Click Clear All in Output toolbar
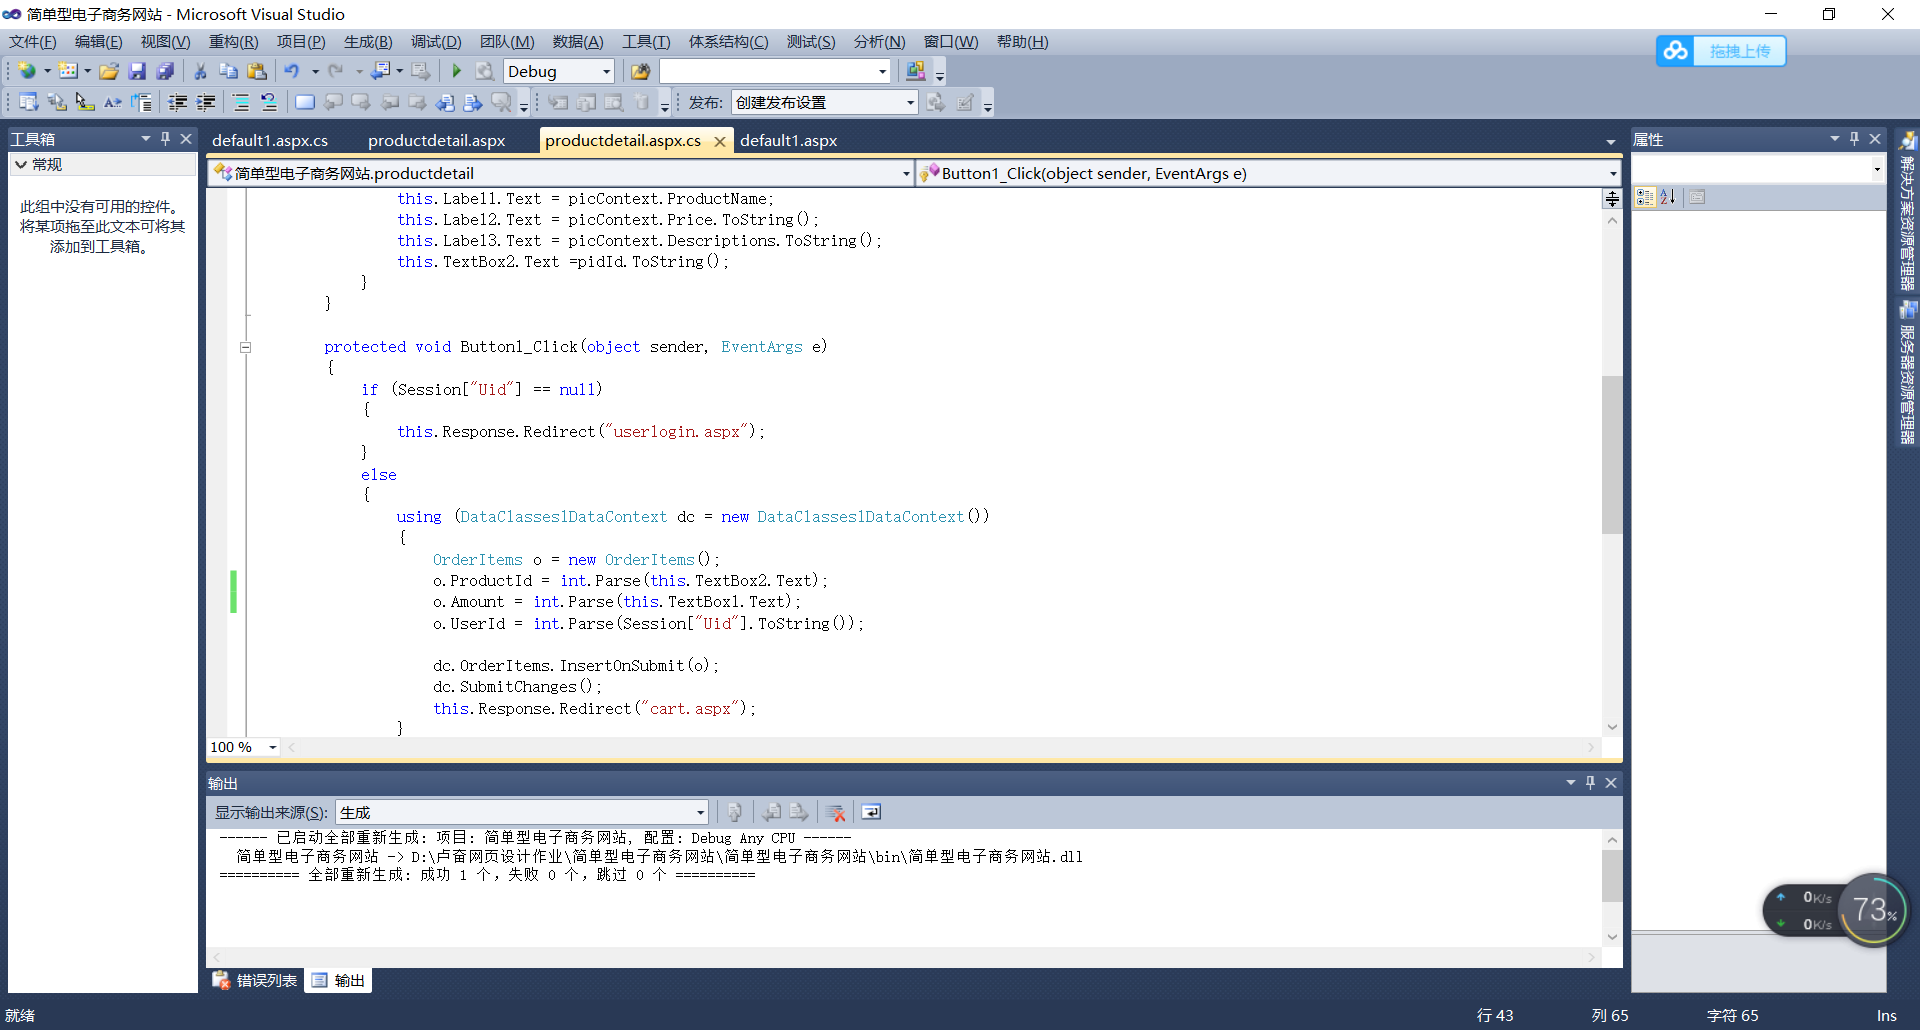Image resolution: width=1920 pixels, height=1030 pixels. pyautogui.click(x=836, y=812)
